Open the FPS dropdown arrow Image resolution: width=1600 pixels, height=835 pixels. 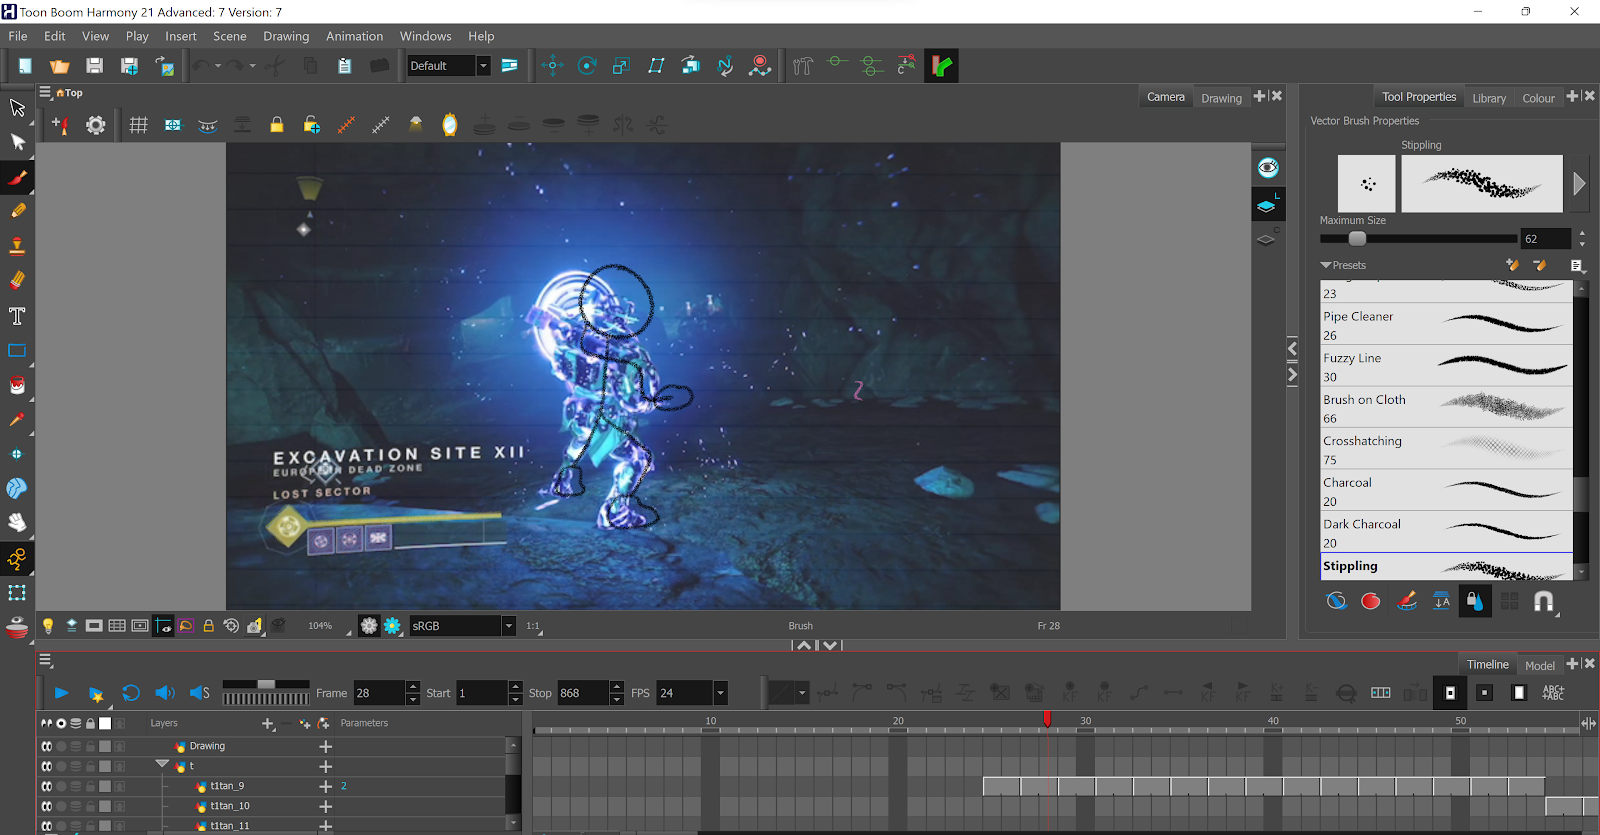coord(720,693)
